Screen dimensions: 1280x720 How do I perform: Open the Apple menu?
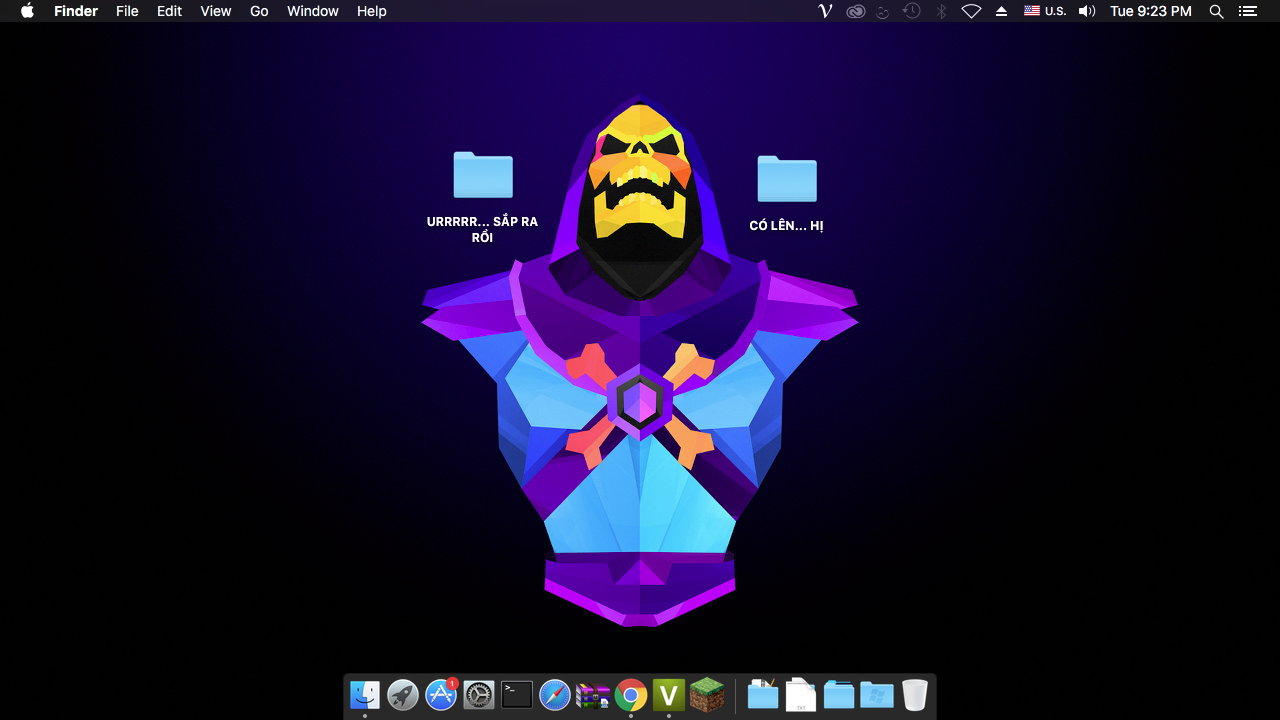pyautogui.click(x=27, y=11)
